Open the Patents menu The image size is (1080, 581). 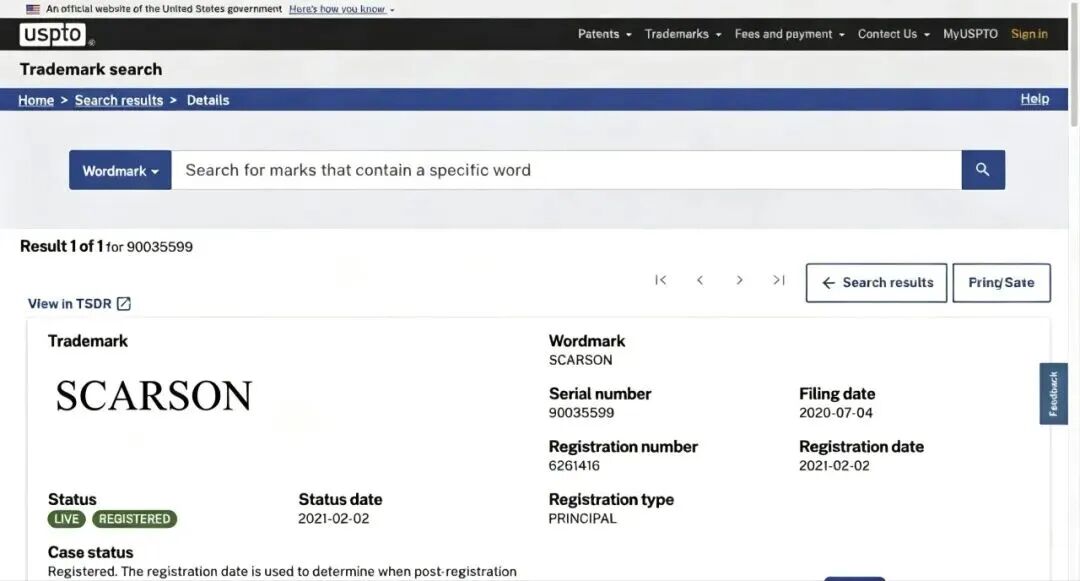(604, 34)
